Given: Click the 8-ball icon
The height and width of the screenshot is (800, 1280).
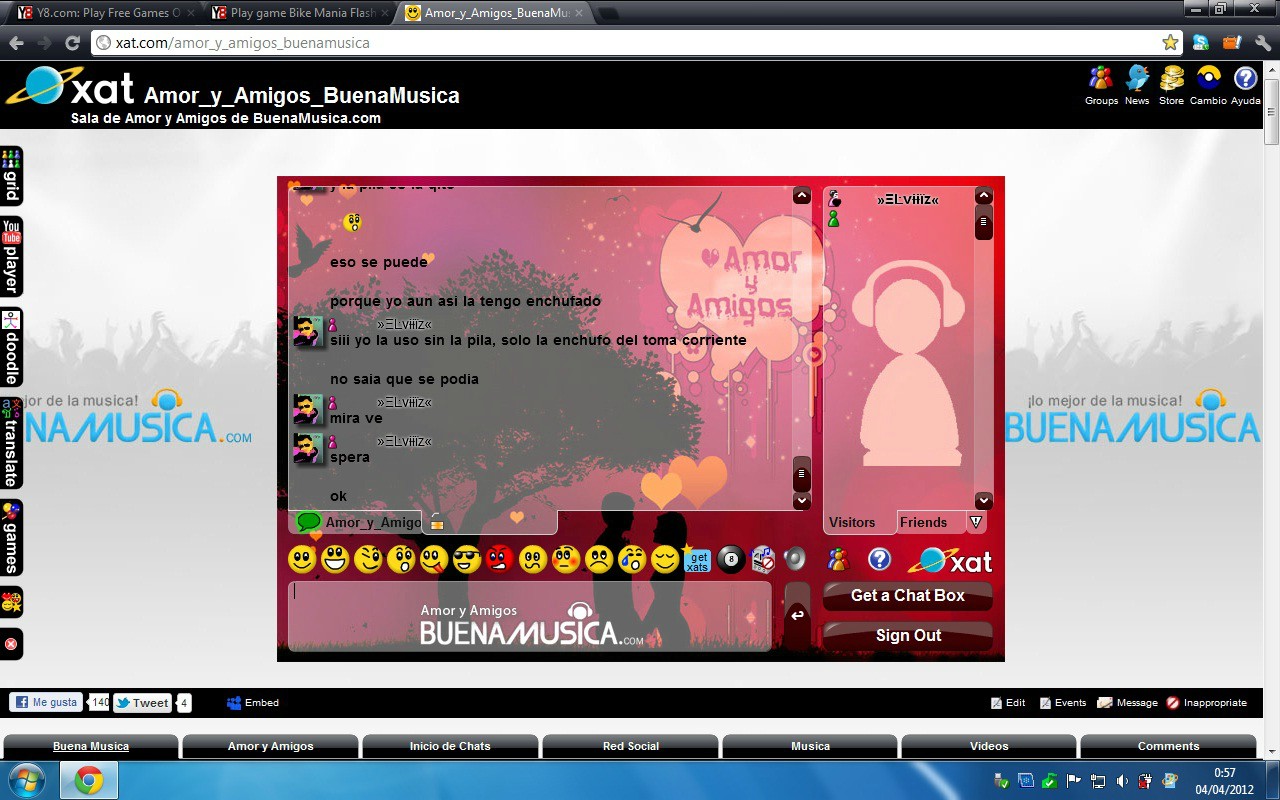Looking at the screenshot, I should pyautogui.click(x=731, y=560).
